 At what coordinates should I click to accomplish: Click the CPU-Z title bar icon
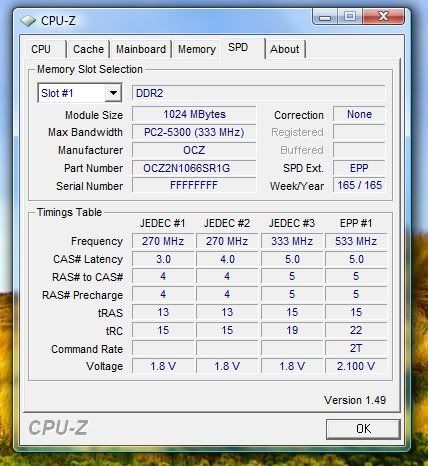(28, 21)
